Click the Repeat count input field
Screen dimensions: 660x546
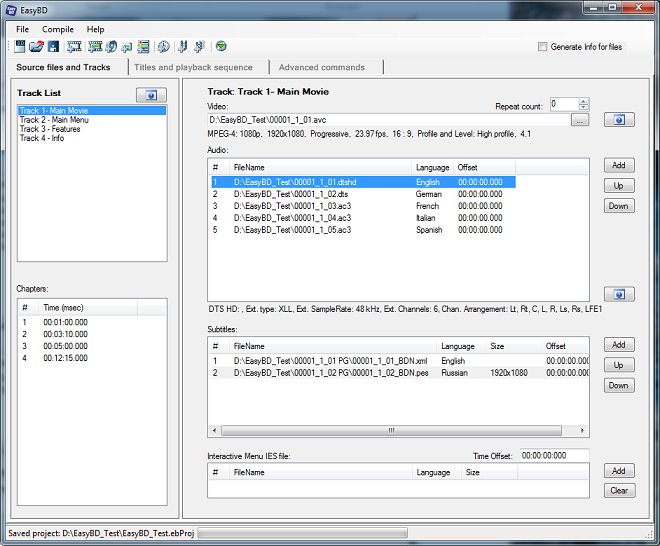pyautogui.click(x=564, y=104)
